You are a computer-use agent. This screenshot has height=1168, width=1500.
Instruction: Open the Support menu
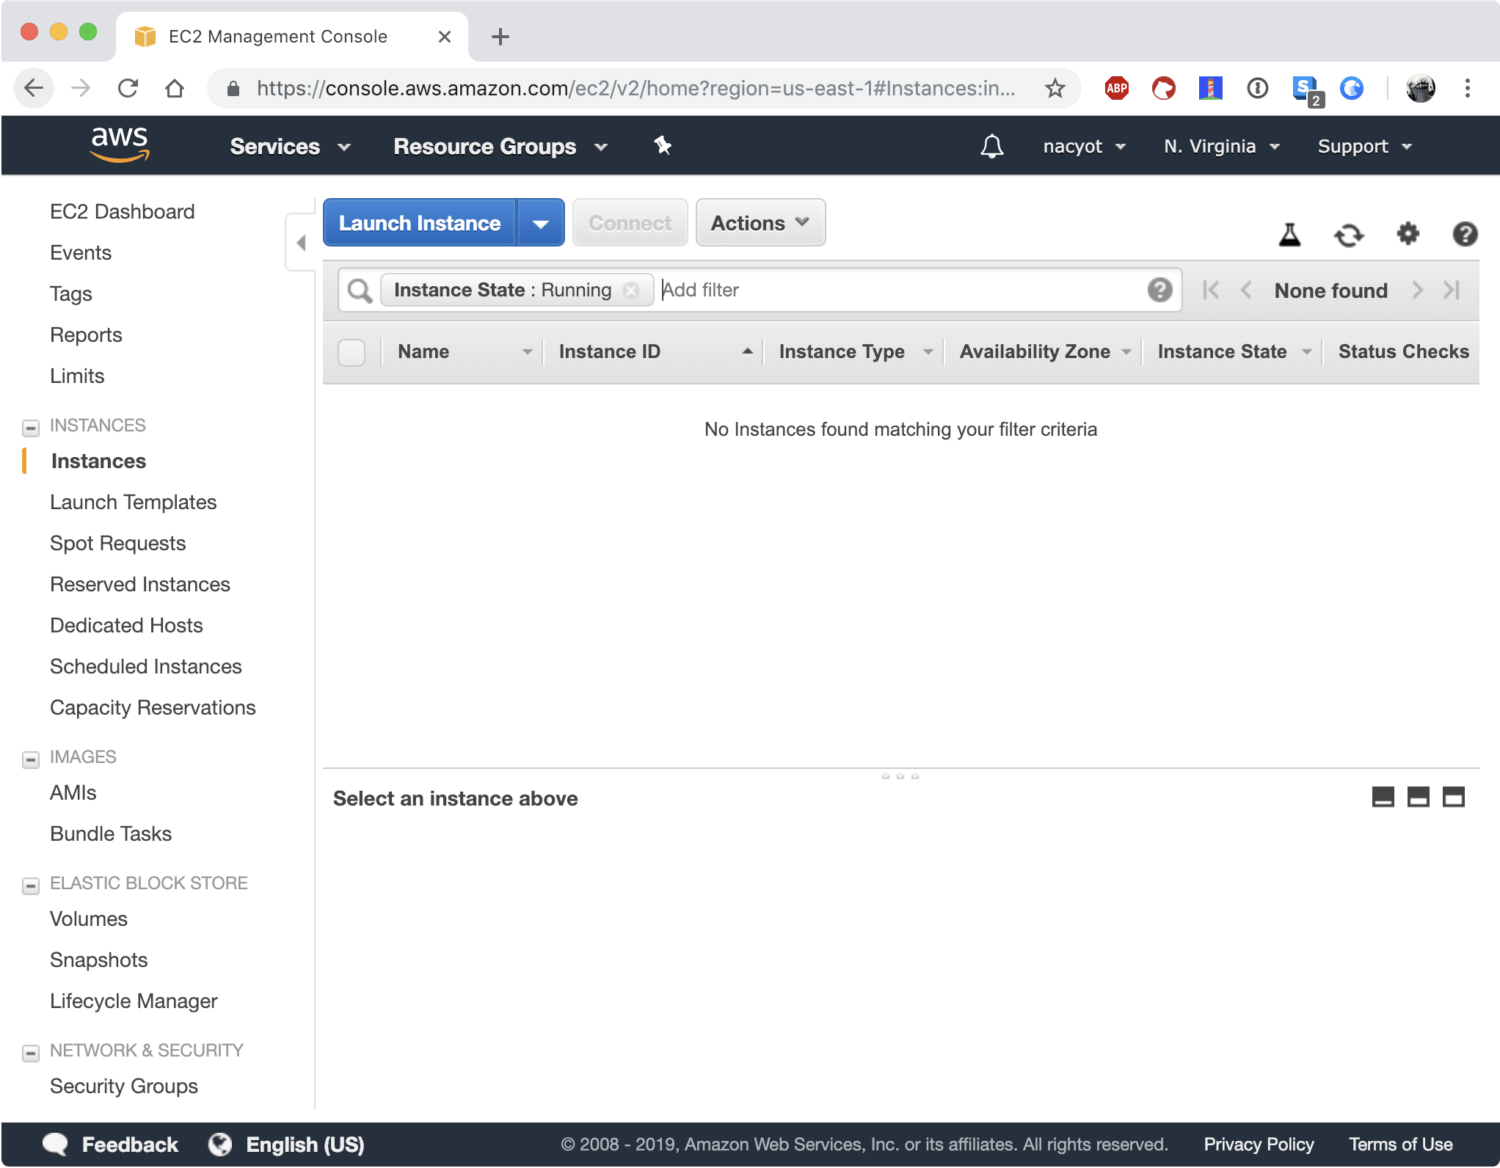coord(1365,146)
